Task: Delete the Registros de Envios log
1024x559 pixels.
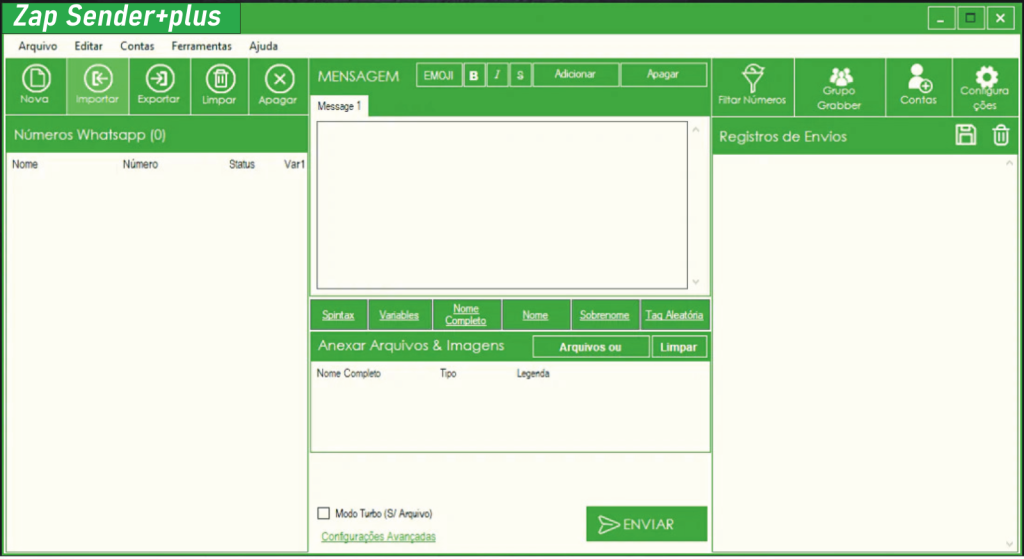Action: click(1000, 135)
